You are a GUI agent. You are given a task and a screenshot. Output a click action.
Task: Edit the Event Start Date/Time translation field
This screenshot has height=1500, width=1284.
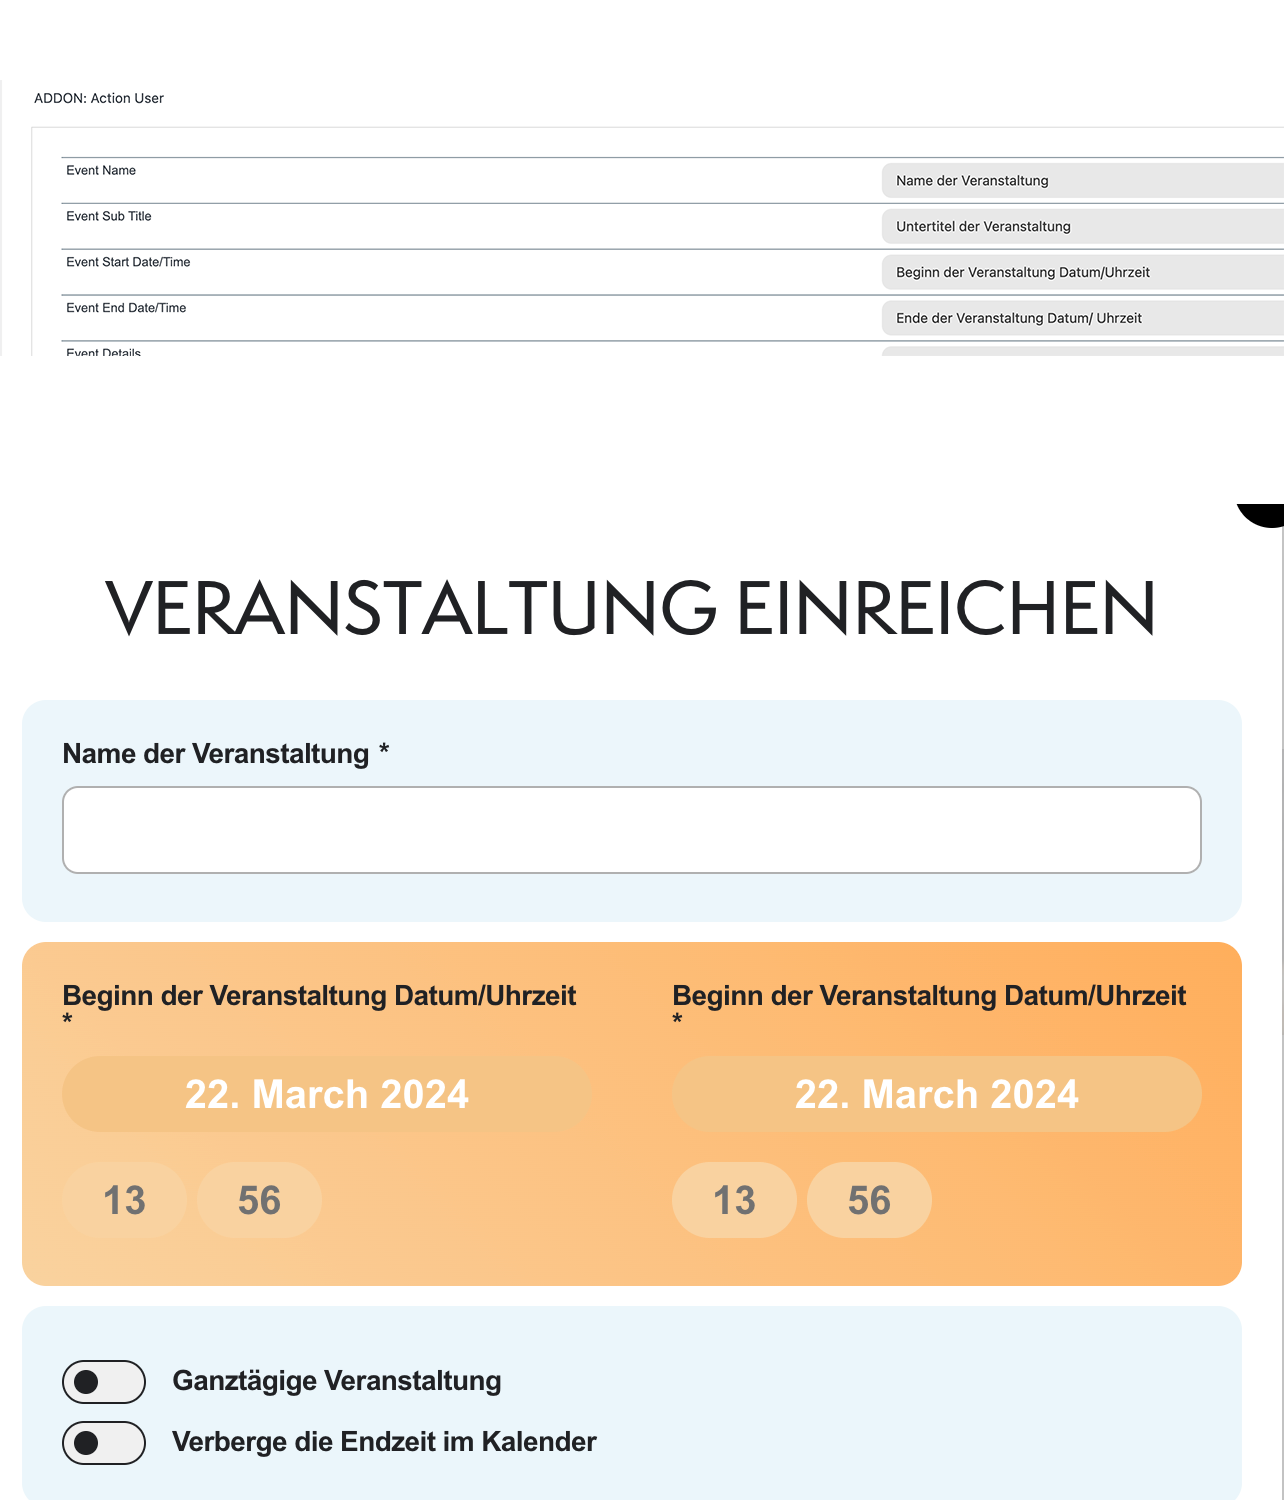(x=1083, y=272)
